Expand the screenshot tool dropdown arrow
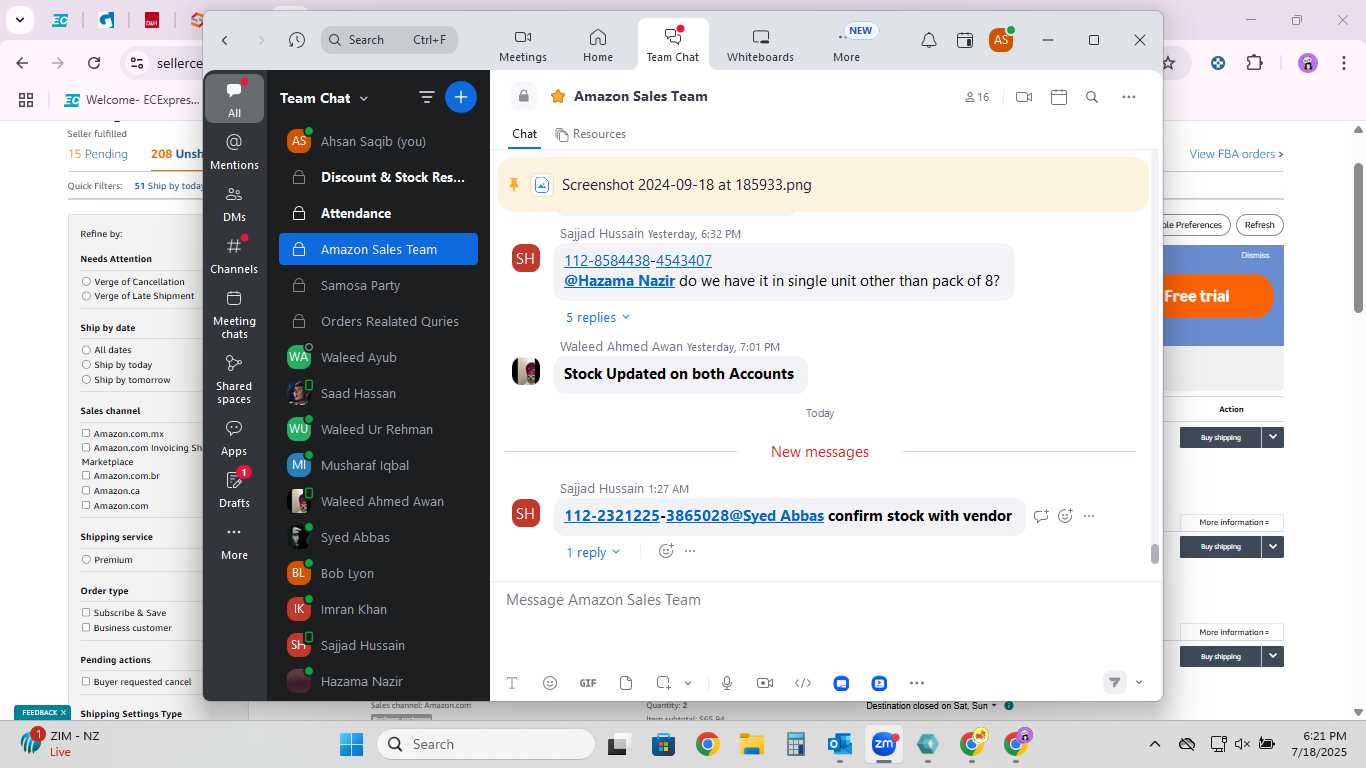Viewport: 1366px width, 768px height. [x=688, y=683]
